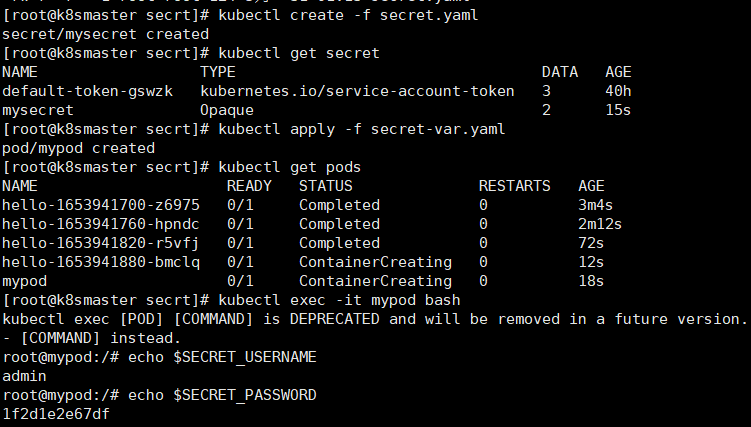Click the TYPE column header in secrets table
Image resolution: width=751 pixels, height=427 pixels.
217,72
